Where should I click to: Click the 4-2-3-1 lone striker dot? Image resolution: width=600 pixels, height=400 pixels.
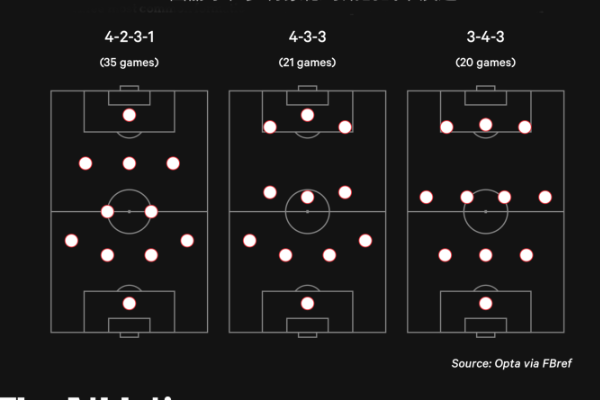(129, 115)
